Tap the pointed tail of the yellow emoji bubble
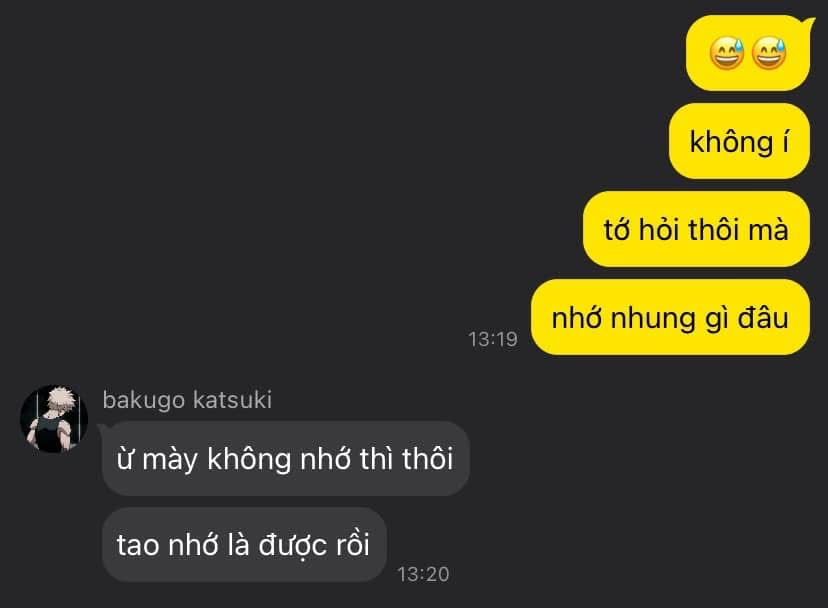 [x=808, y=24]
